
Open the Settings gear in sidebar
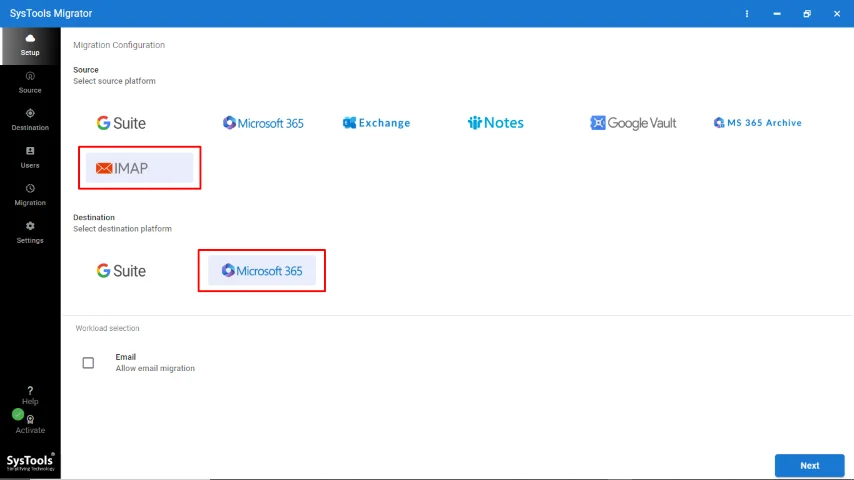(30, 233)
